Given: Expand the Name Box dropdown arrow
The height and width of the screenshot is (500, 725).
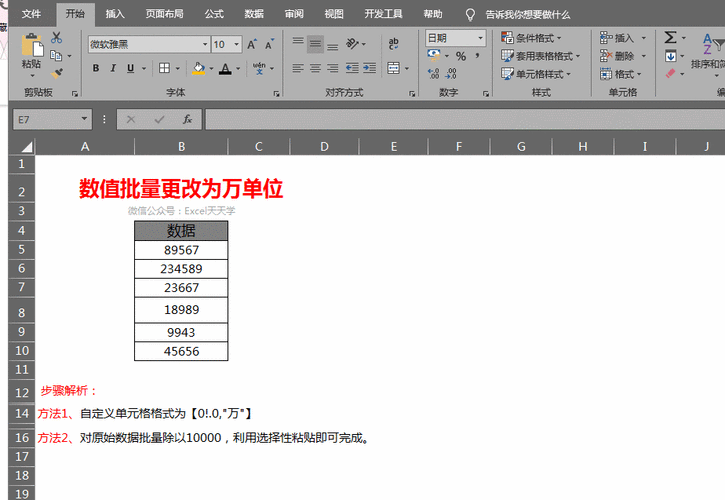Looking at the screenshot, I should [84, 119].
